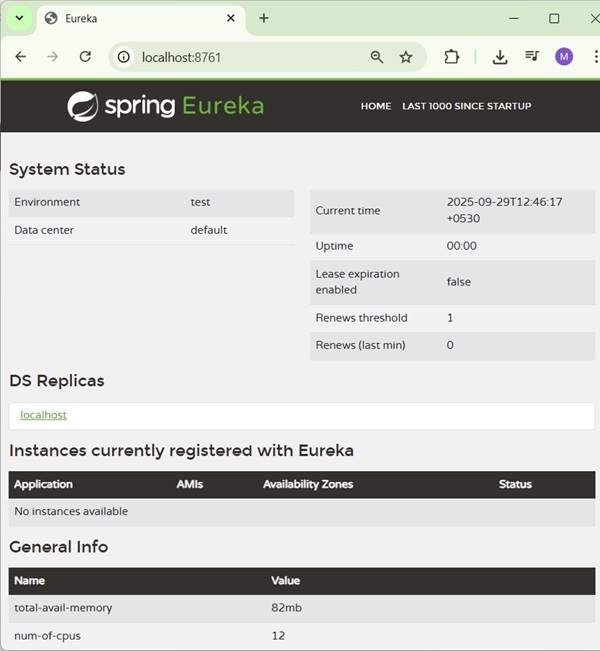Open the browser extensions puzzle icon
Viewport: 600px width, 651px height.
(452, 57)
